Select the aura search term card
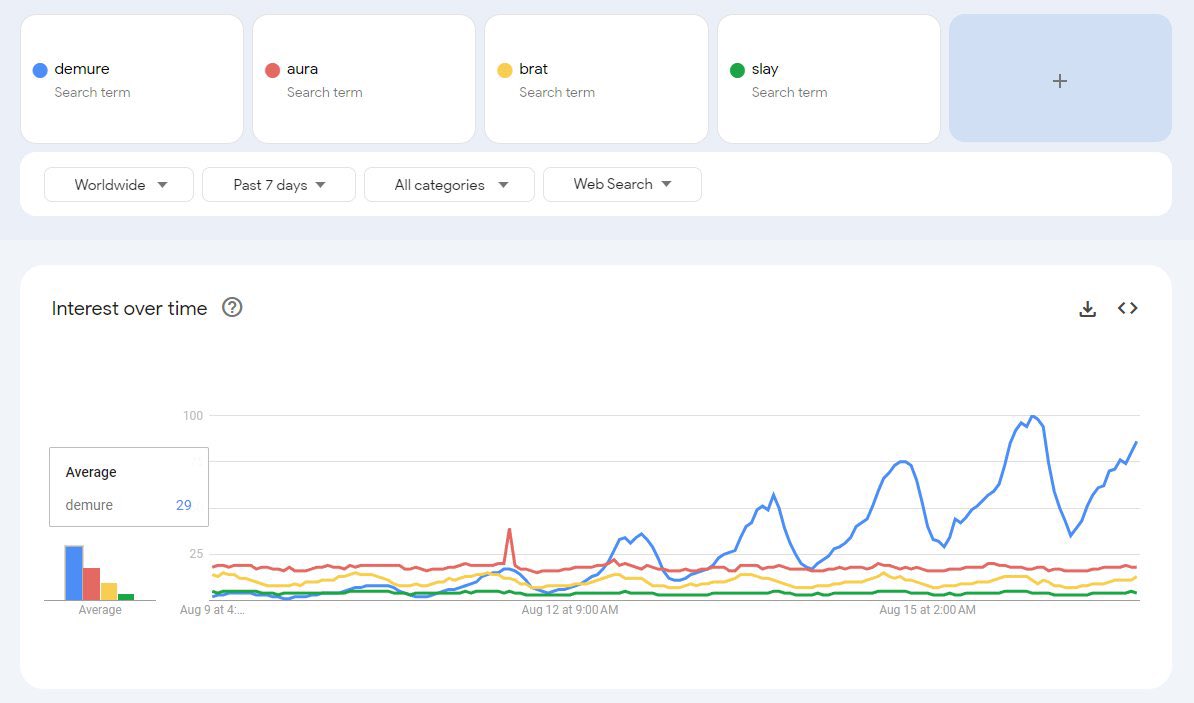This screenshot has height=703, width=1194. 364,78
